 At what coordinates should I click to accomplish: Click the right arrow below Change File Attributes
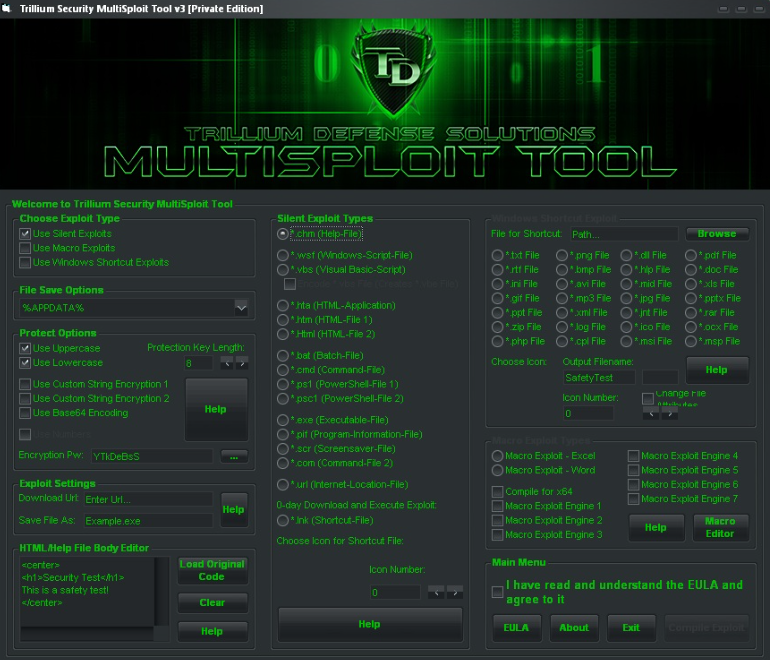(x=669, y=414)
